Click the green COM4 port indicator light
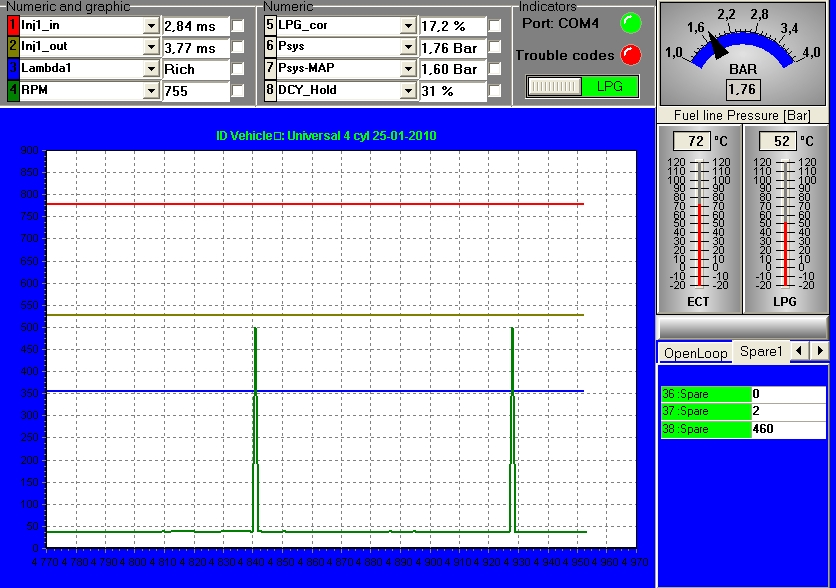 [x=629, y=23]
